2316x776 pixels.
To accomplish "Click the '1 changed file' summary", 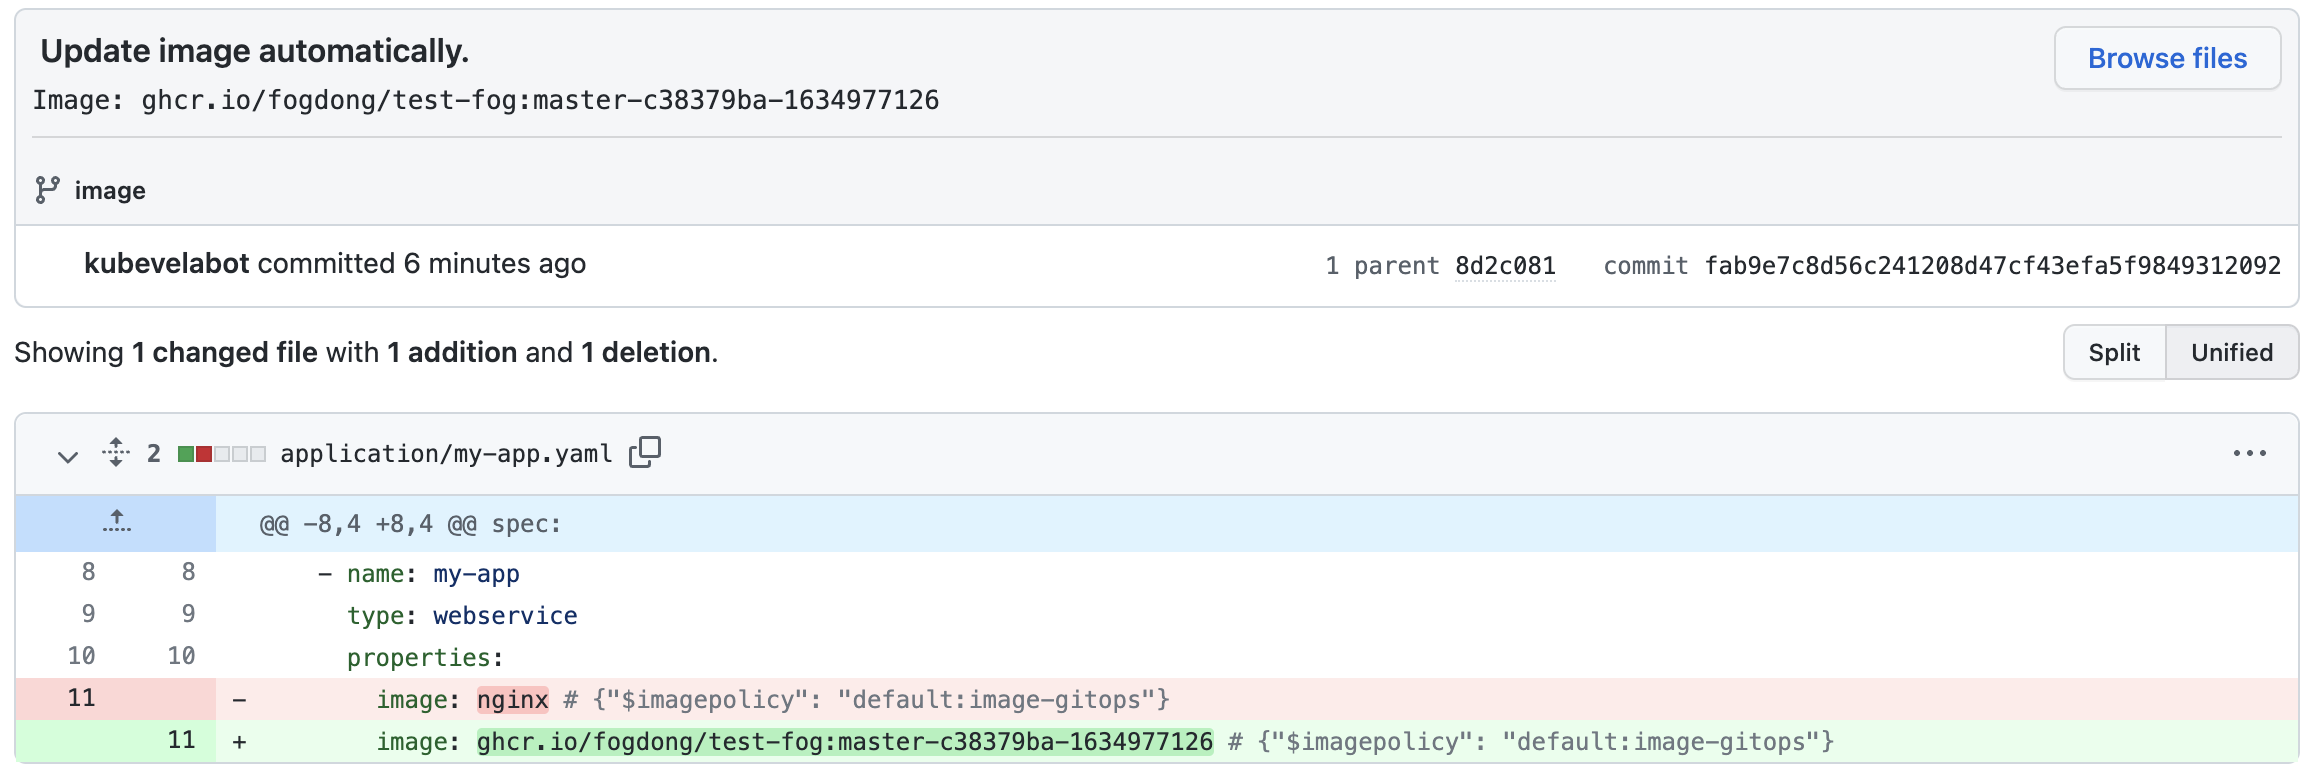I will coord(225,352).
